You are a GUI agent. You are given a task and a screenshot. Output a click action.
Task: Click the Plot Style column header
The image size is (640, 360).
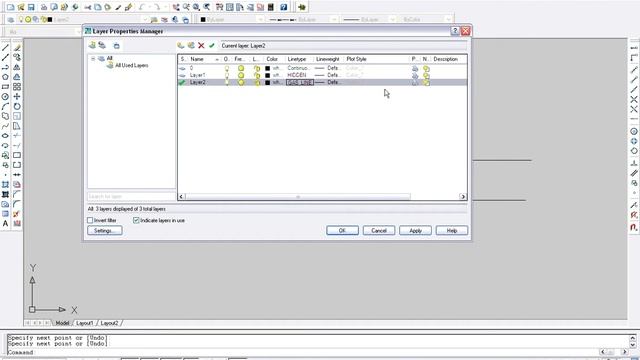(376, 59)
